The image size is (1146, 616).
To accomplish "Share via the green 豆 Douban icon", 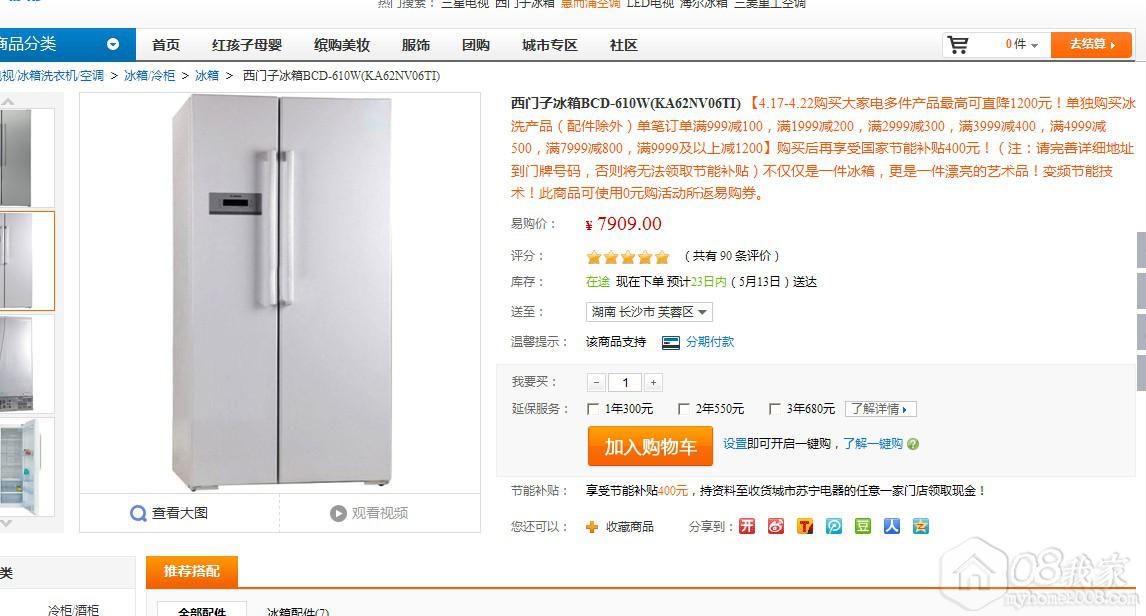I will pyautogui.click(x=862, y=526).
